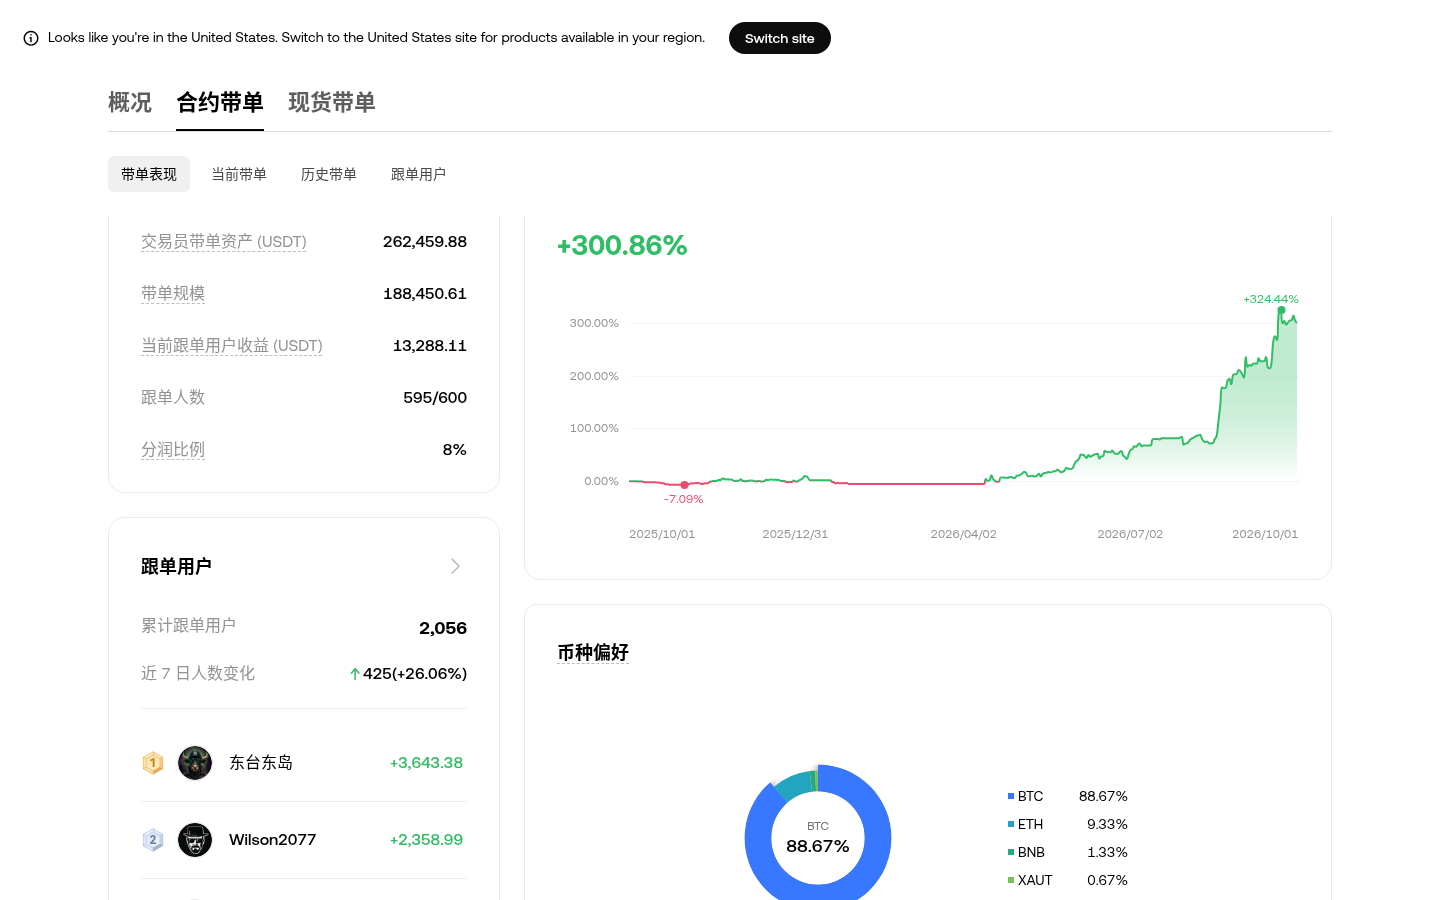Switch to the 概况 tab
Image resolution: width=1440 pixels, height=900 pixels.
click(x=130, y=102)
